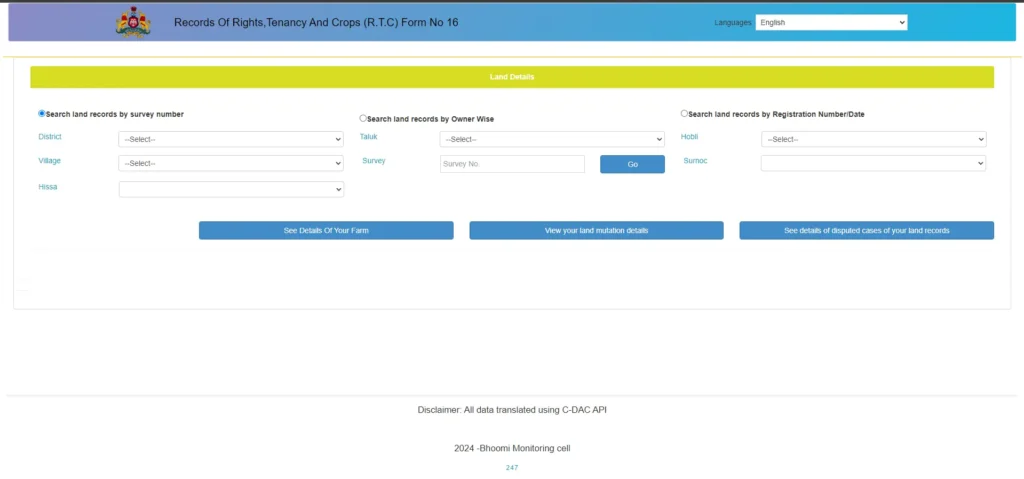The height and width of the screenshot is (479, 1024).
Task: Select search by Registration Number/Date option
Action: [684, 114]
